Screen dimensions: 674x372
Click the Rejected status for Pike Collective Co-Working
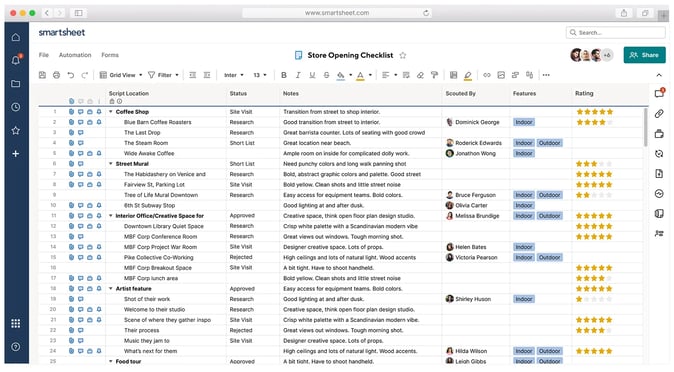click(241, 257)
